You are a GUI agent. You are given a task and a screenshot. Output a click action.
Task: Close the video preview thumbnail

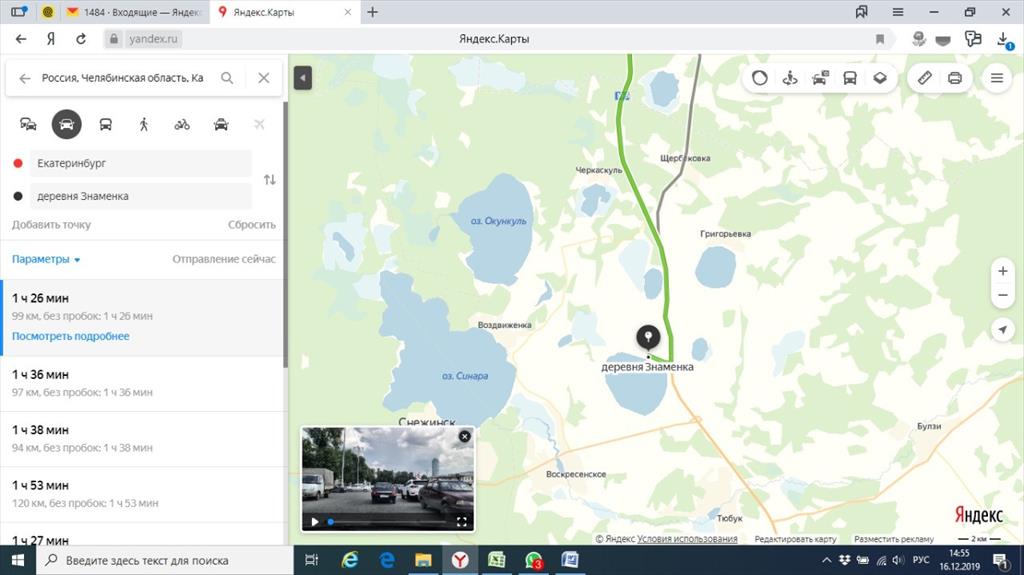(464, 436)
